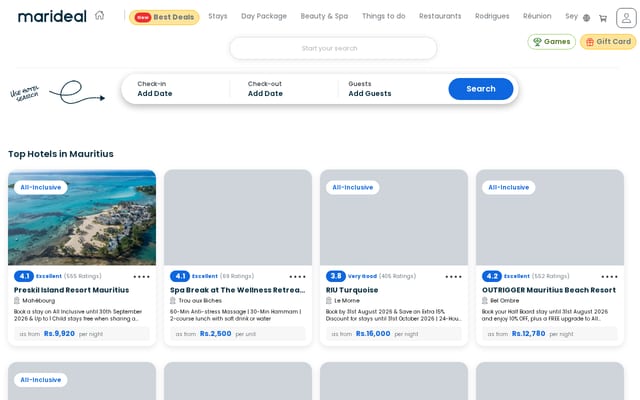
Task: Click the Games button
Action: pos(551,42)
